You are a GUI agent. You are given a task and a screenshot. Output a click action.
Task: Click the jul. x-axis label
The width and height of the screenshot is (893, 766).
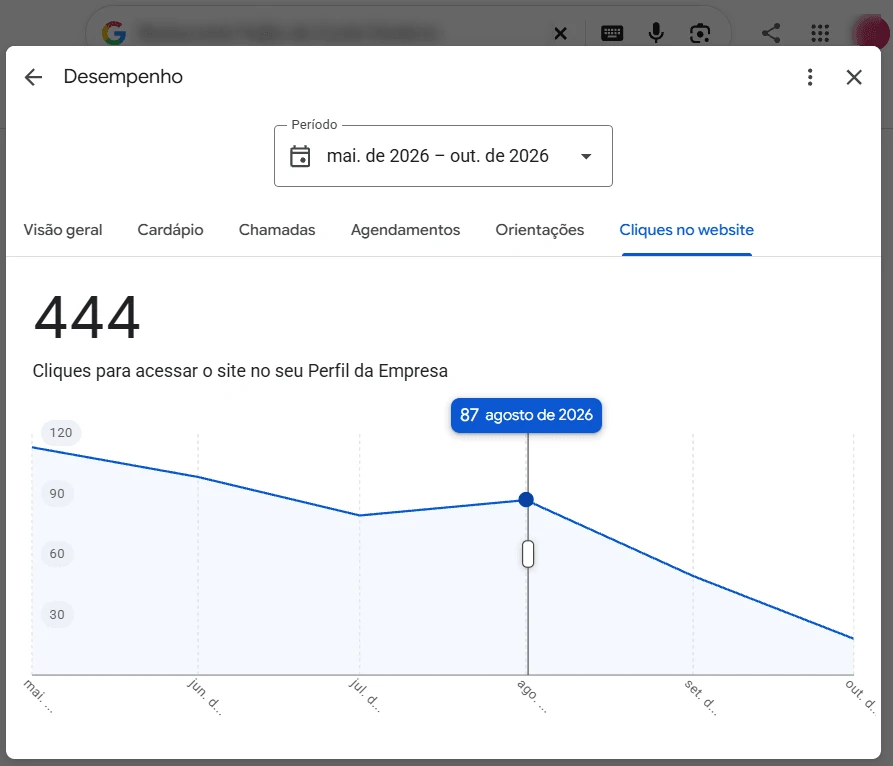click(364, 695)
